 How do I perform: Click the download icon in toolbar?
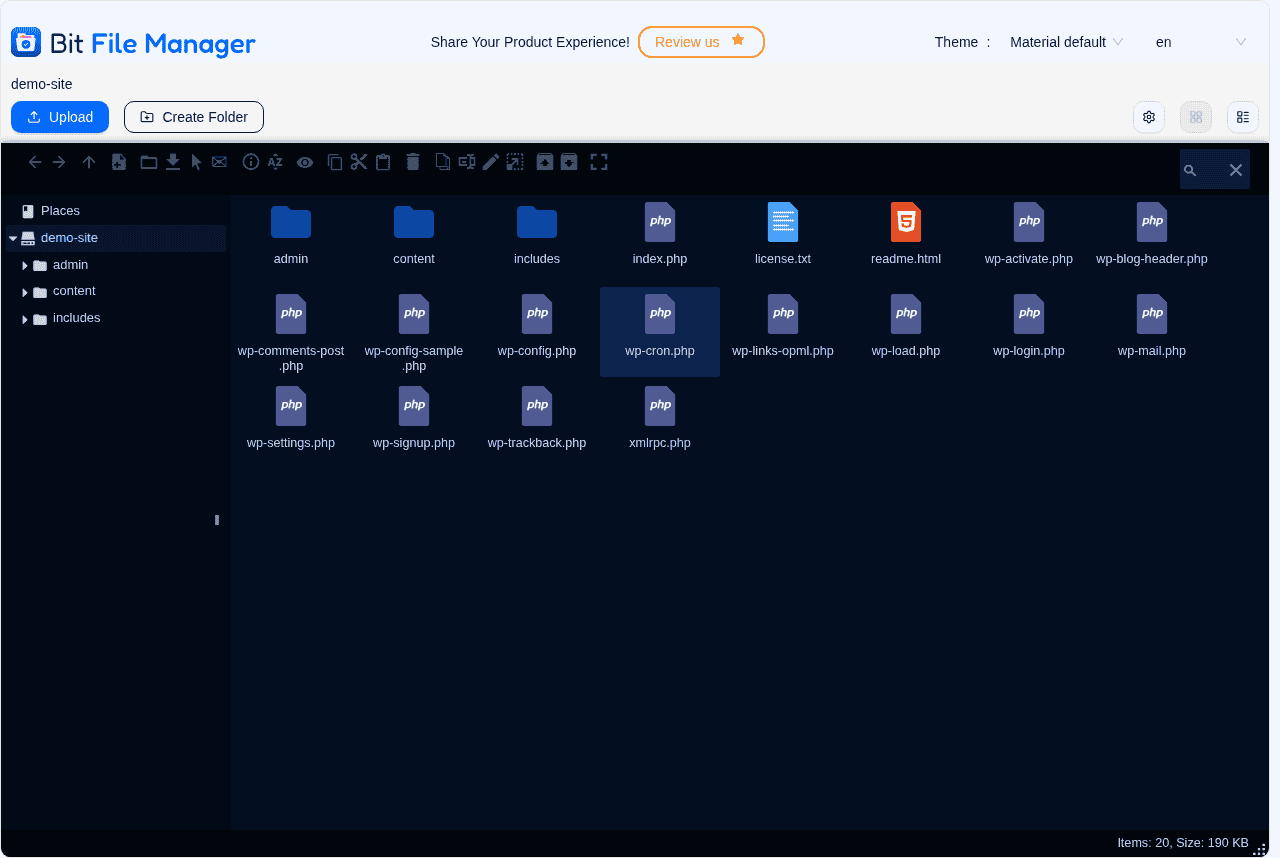[x=173, y=162]
